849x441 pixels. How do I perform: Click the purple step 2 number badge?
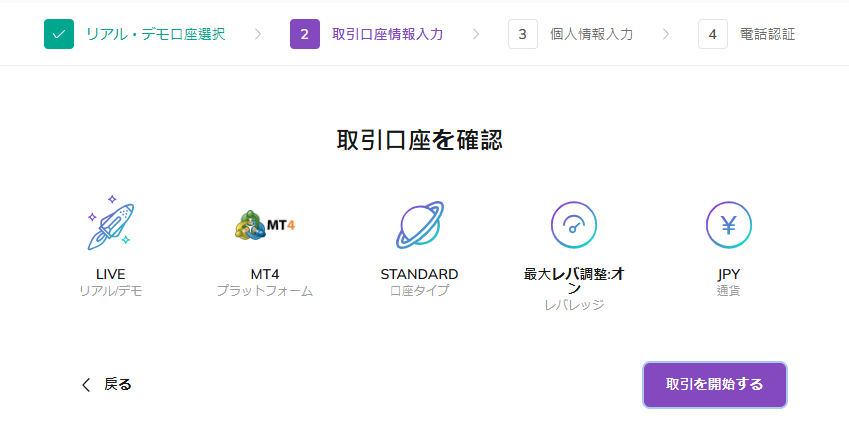tap(305, 34)
